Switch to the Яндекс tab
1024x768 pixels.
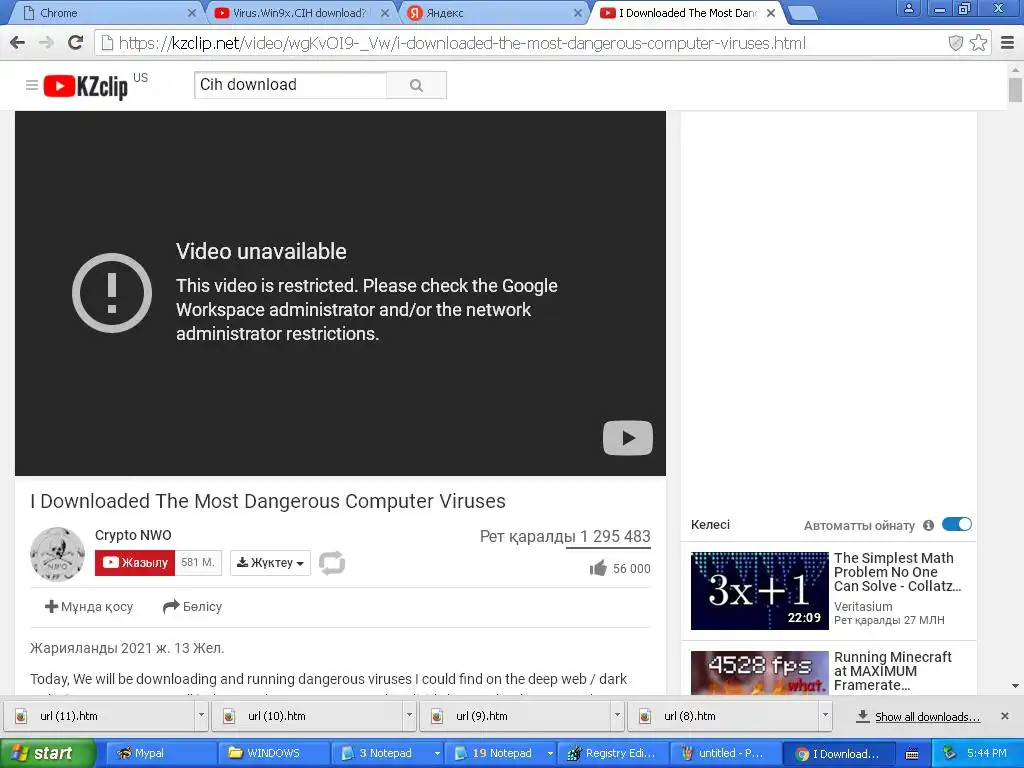493,12
